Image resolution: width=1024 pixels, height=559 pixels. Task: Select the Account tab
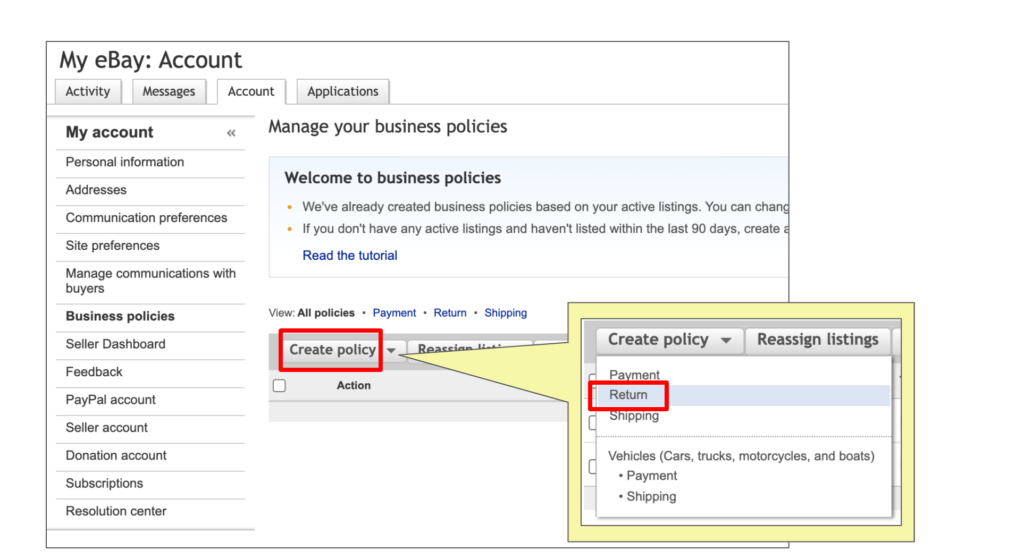[251, 91]
